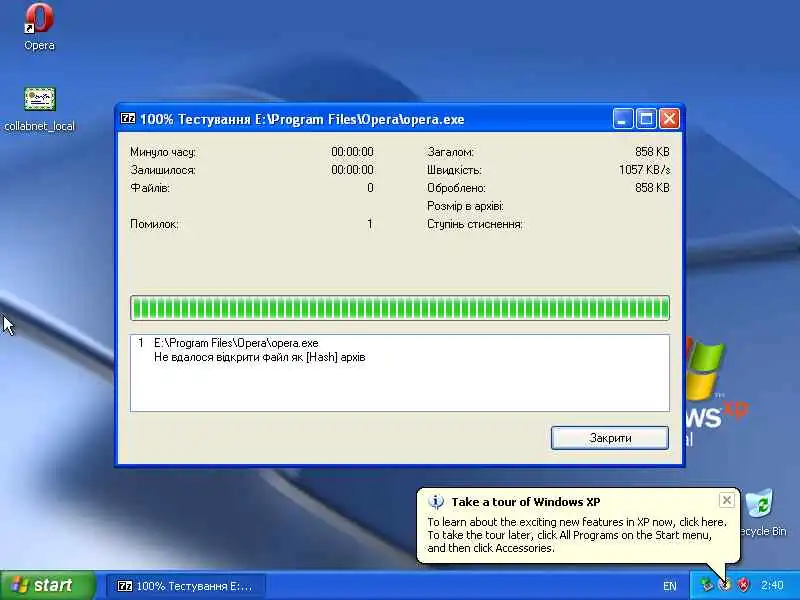Image resolution: width=800 pixels, height=600 pixels.
Task: Click the 7z icon in the dialog title bar
Action: (128, 118)
